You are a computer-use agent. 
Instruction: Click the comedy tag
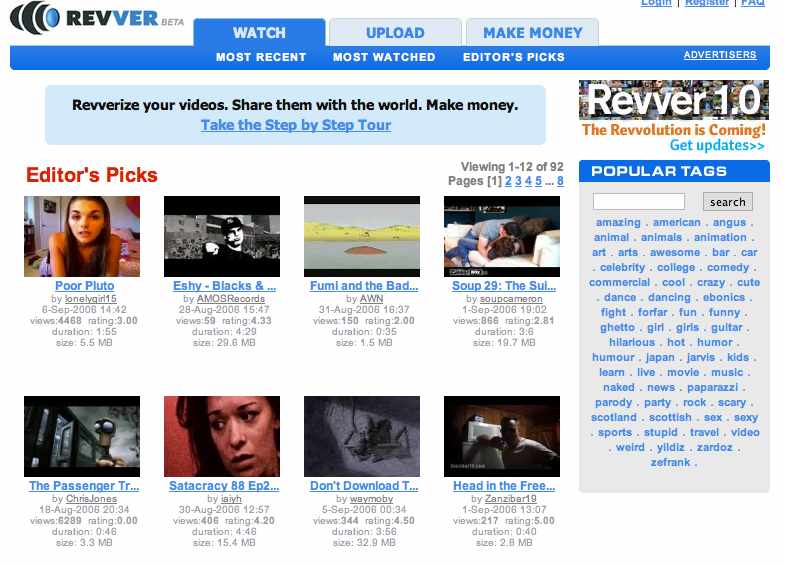(x=728, y=267)
